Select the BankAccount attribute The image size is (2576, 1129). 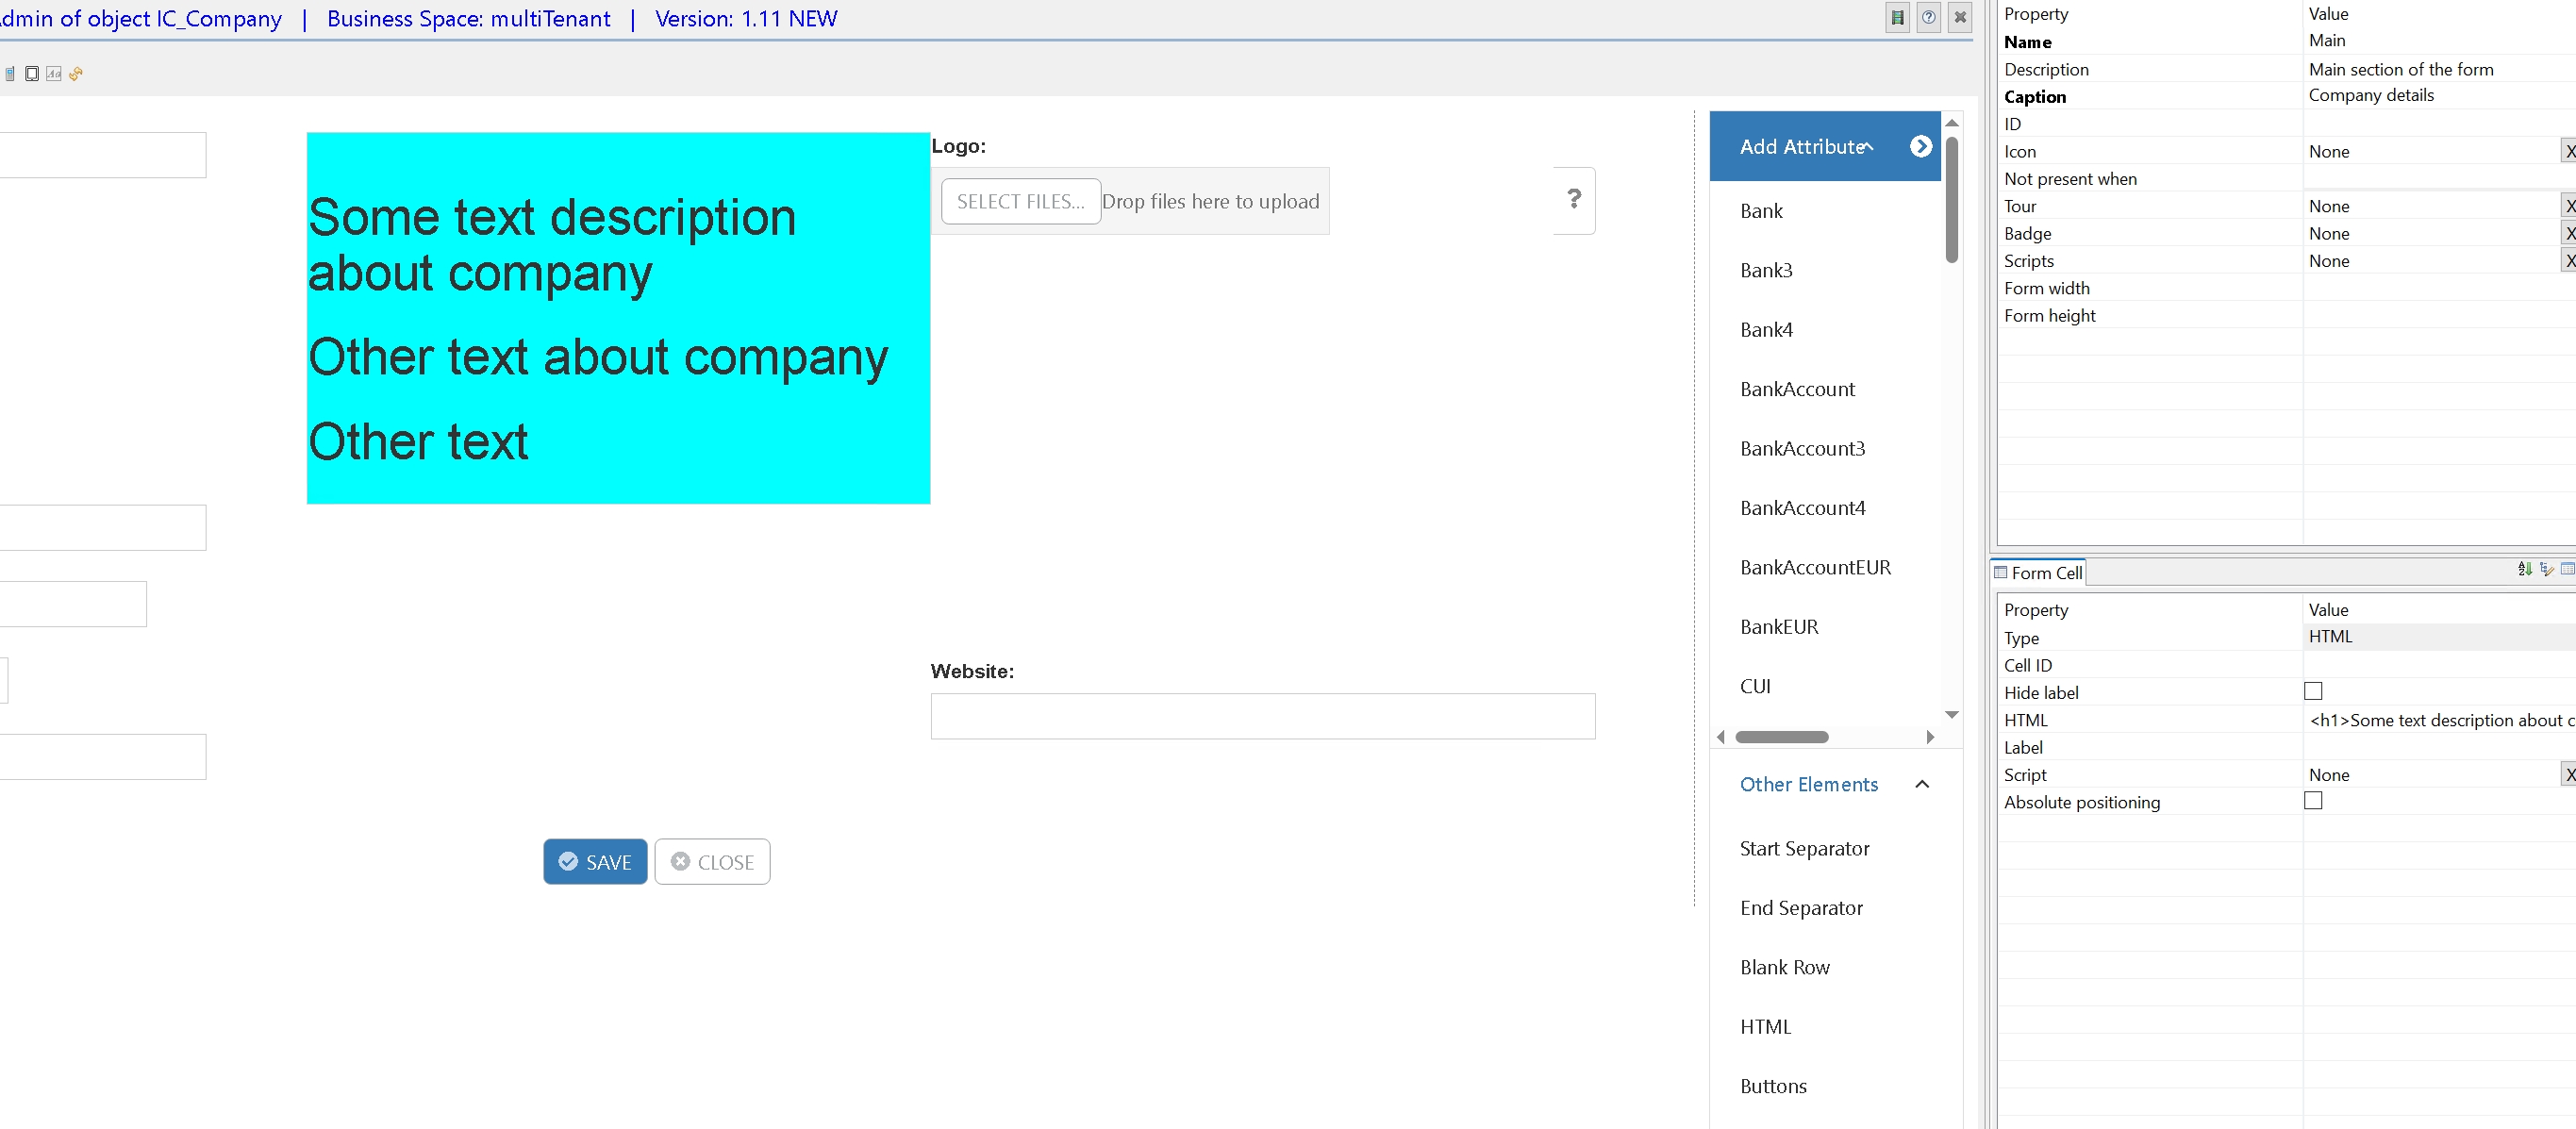(x=1797, y=389)
